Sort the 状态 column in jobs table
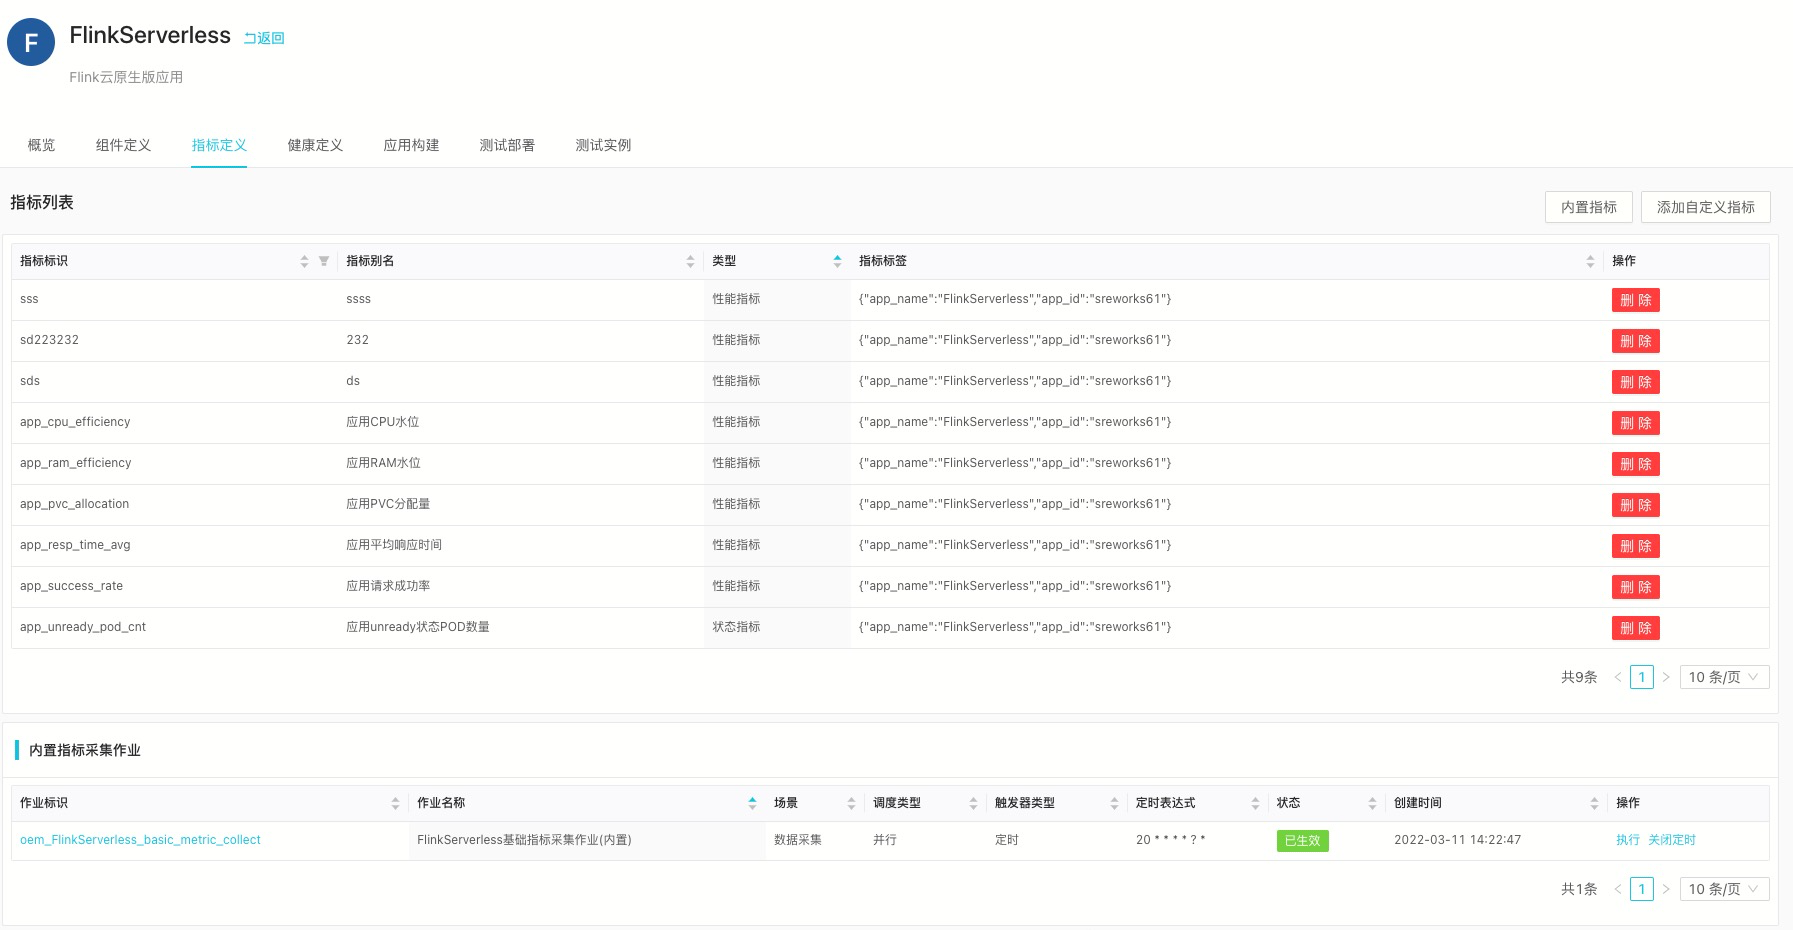1793x930 pixels. 1372,803
